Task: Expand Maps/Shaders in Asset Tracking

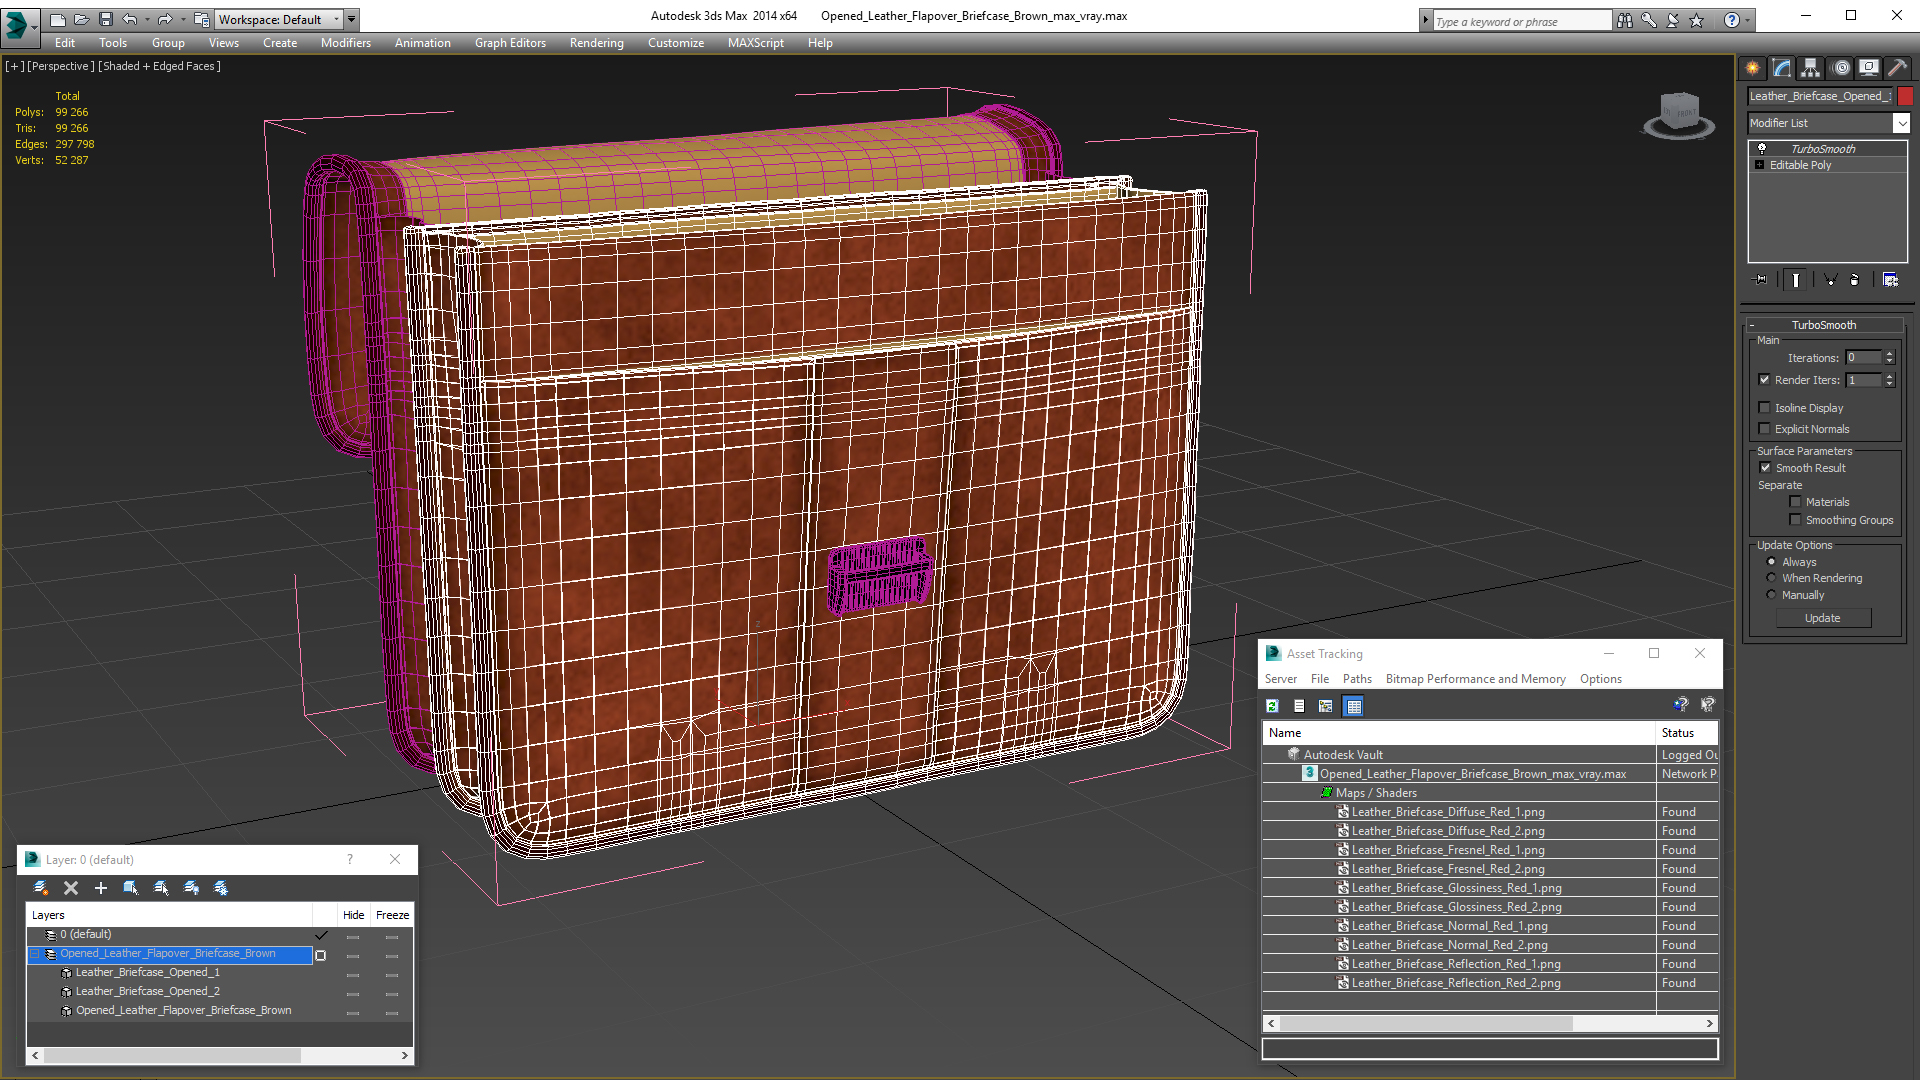Action: pyautogui.click(x=1327, y=791)
